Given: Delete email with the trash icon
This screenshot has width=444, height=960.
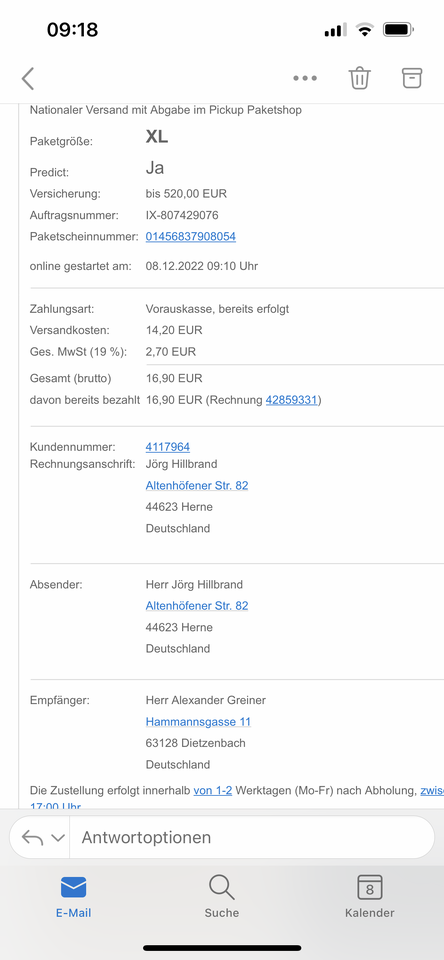Looking at the screenshot, I should (359, 78).
